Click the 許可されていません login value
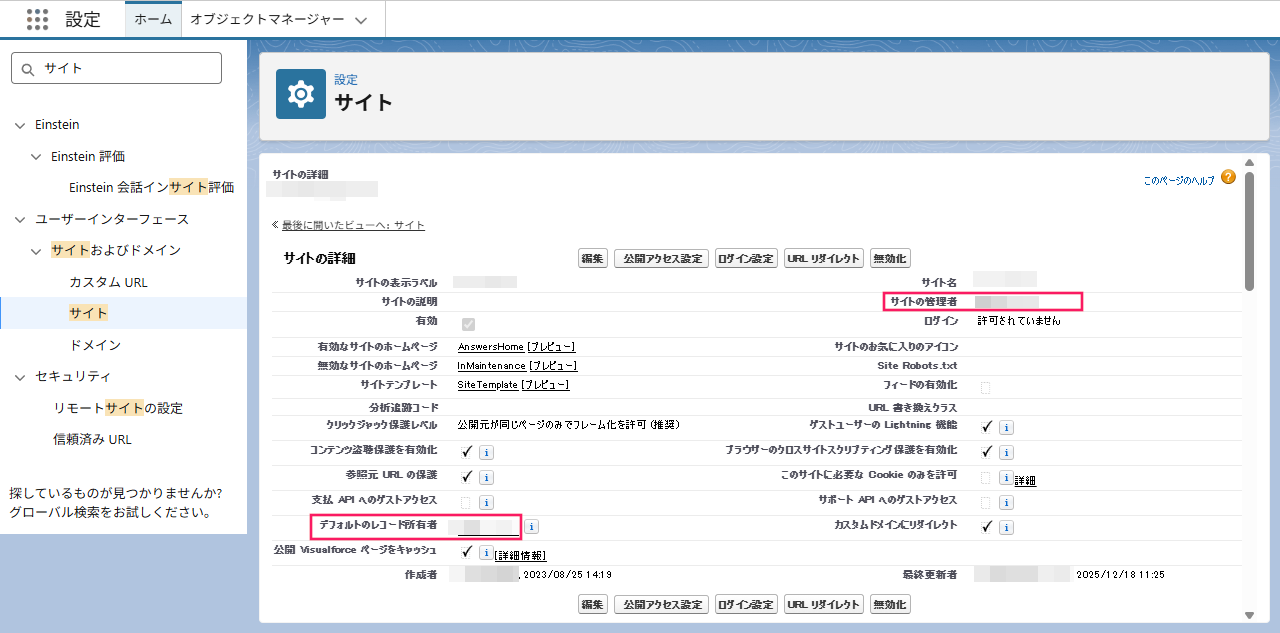 [x=1018, y=321]
